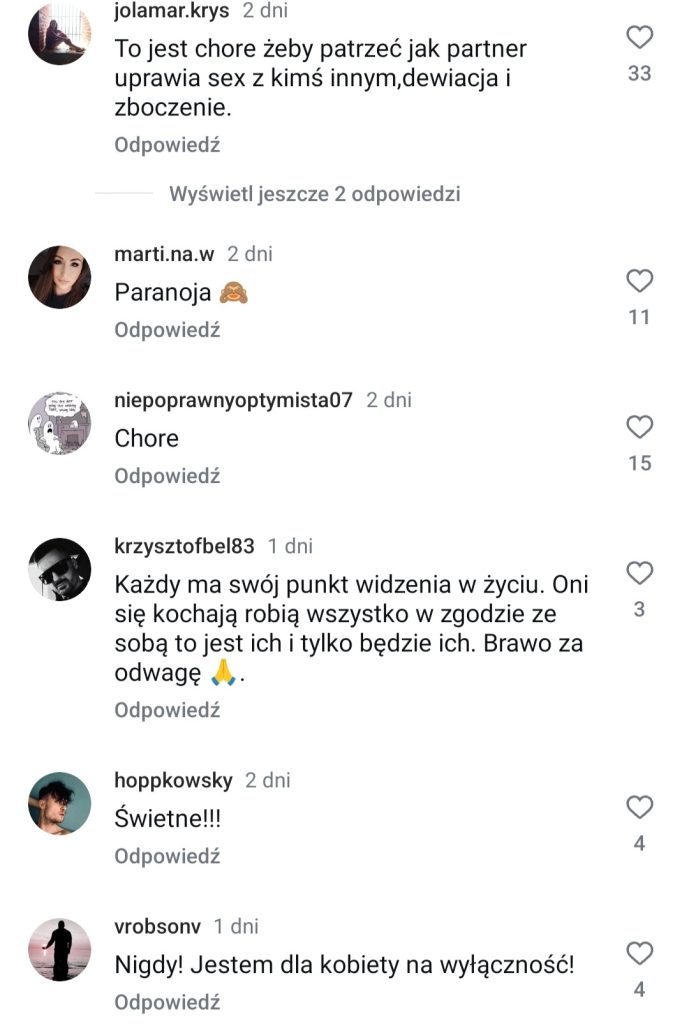Like niepoprawnyoptymista07's Chore comment
This screenshot has height=1024, width=689.
(639, 427)
